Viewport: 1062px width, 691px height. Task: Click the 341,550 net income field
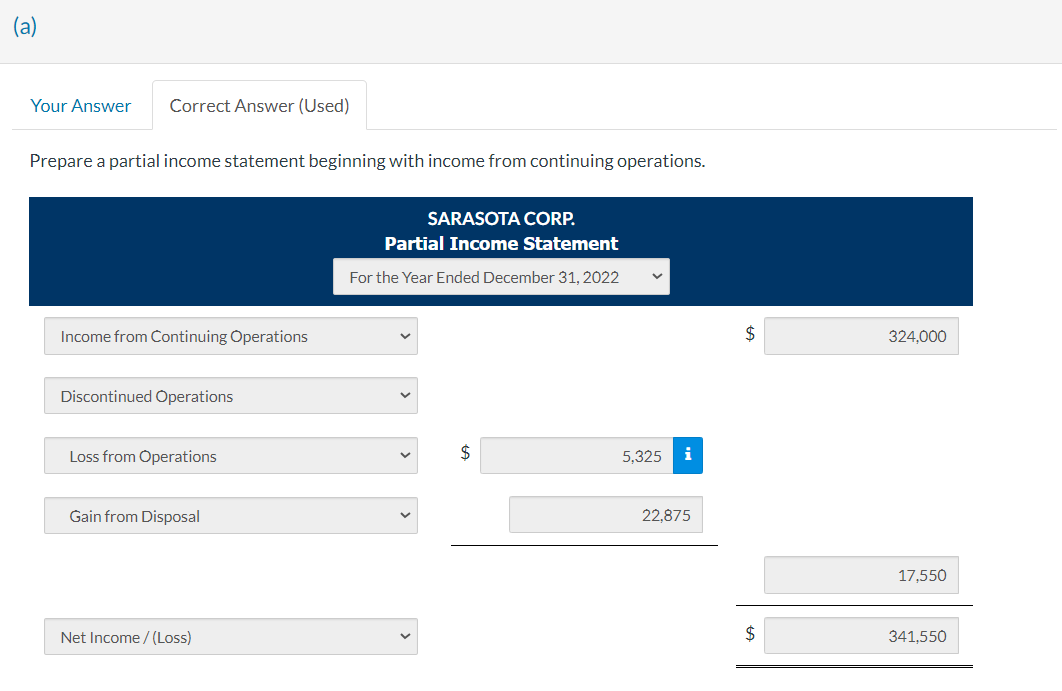pyautogui.click(x=861, y=635)
